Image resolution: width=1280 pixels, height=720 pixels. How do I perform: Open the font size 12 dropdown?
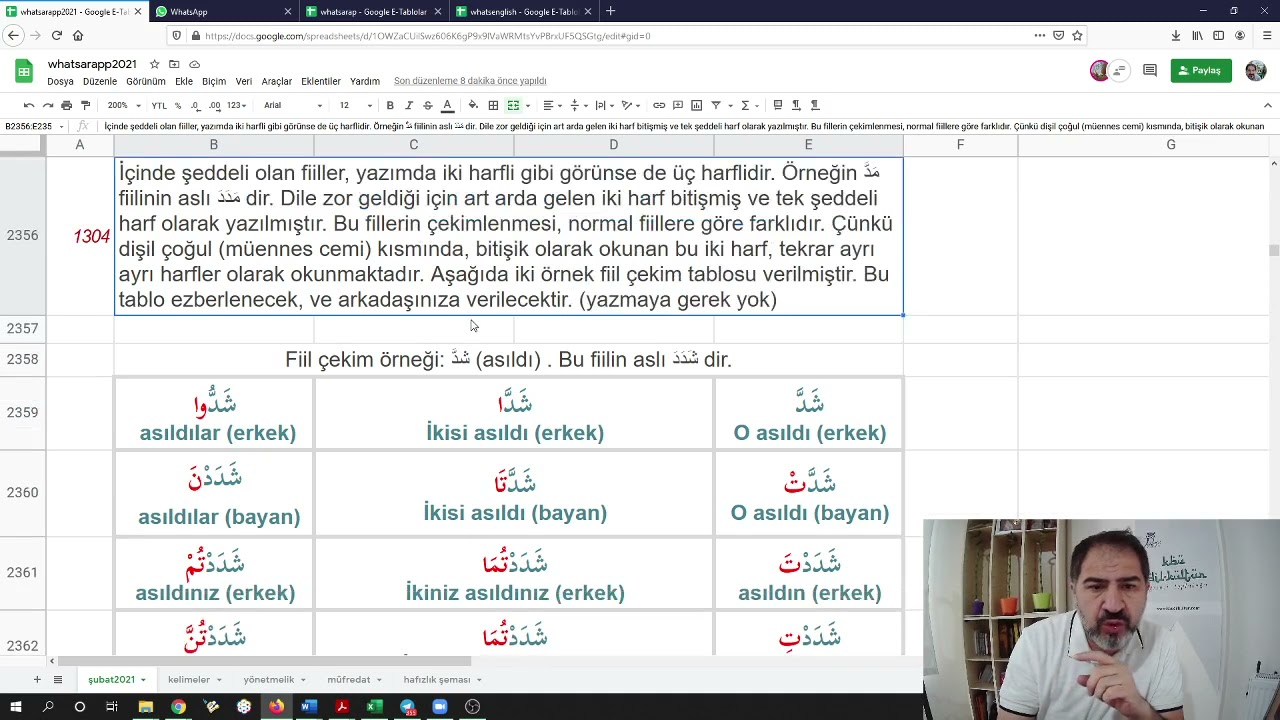[355, 105]
